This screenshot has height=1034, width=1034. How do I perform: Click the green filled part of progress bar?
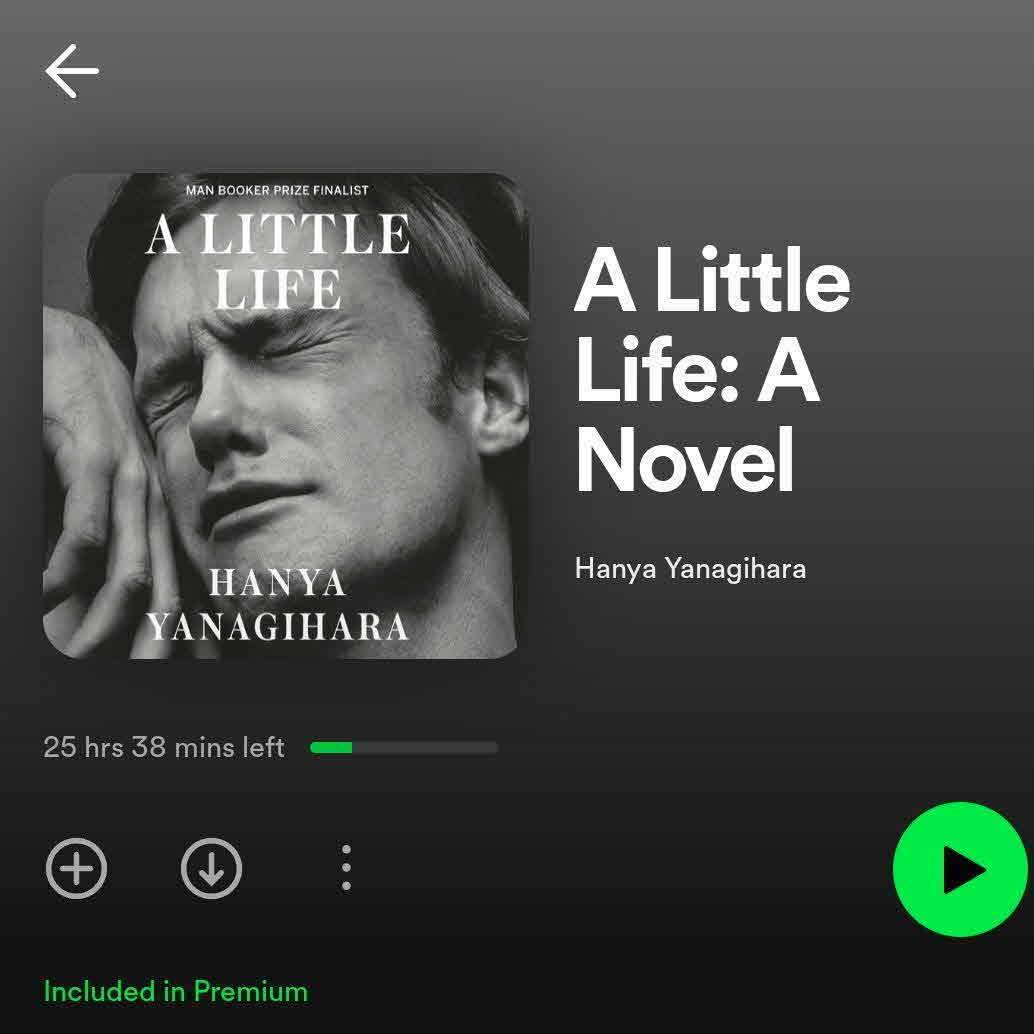(x=331, y=747)
